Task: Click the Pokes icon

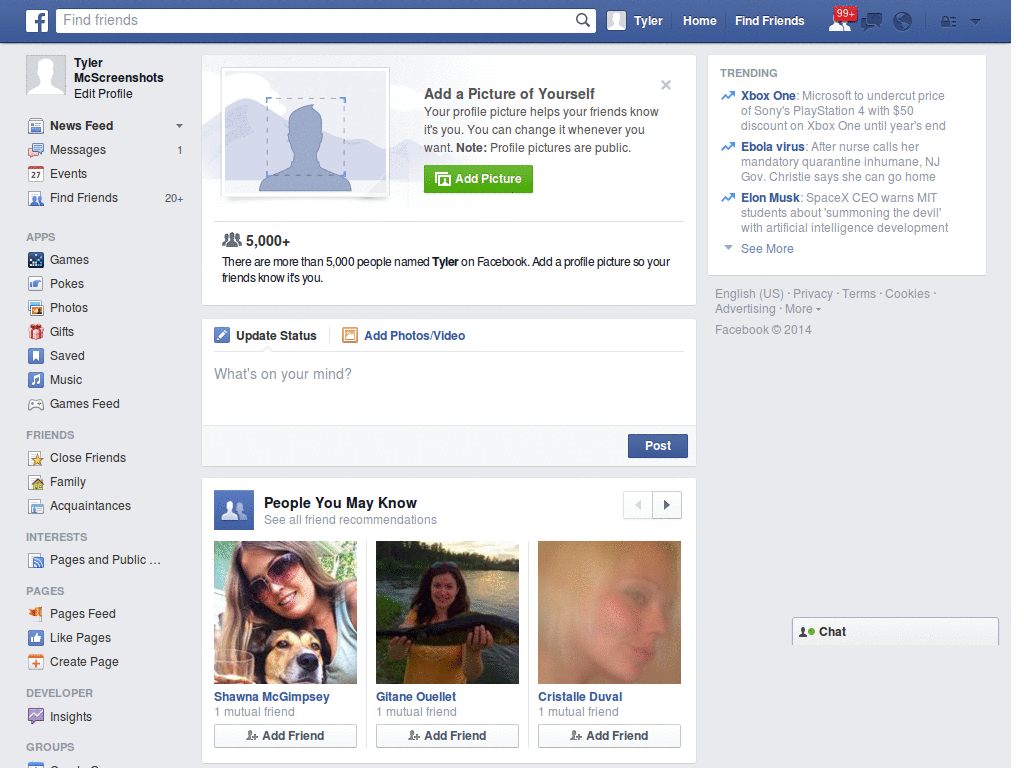Action: tap(36, 284)
